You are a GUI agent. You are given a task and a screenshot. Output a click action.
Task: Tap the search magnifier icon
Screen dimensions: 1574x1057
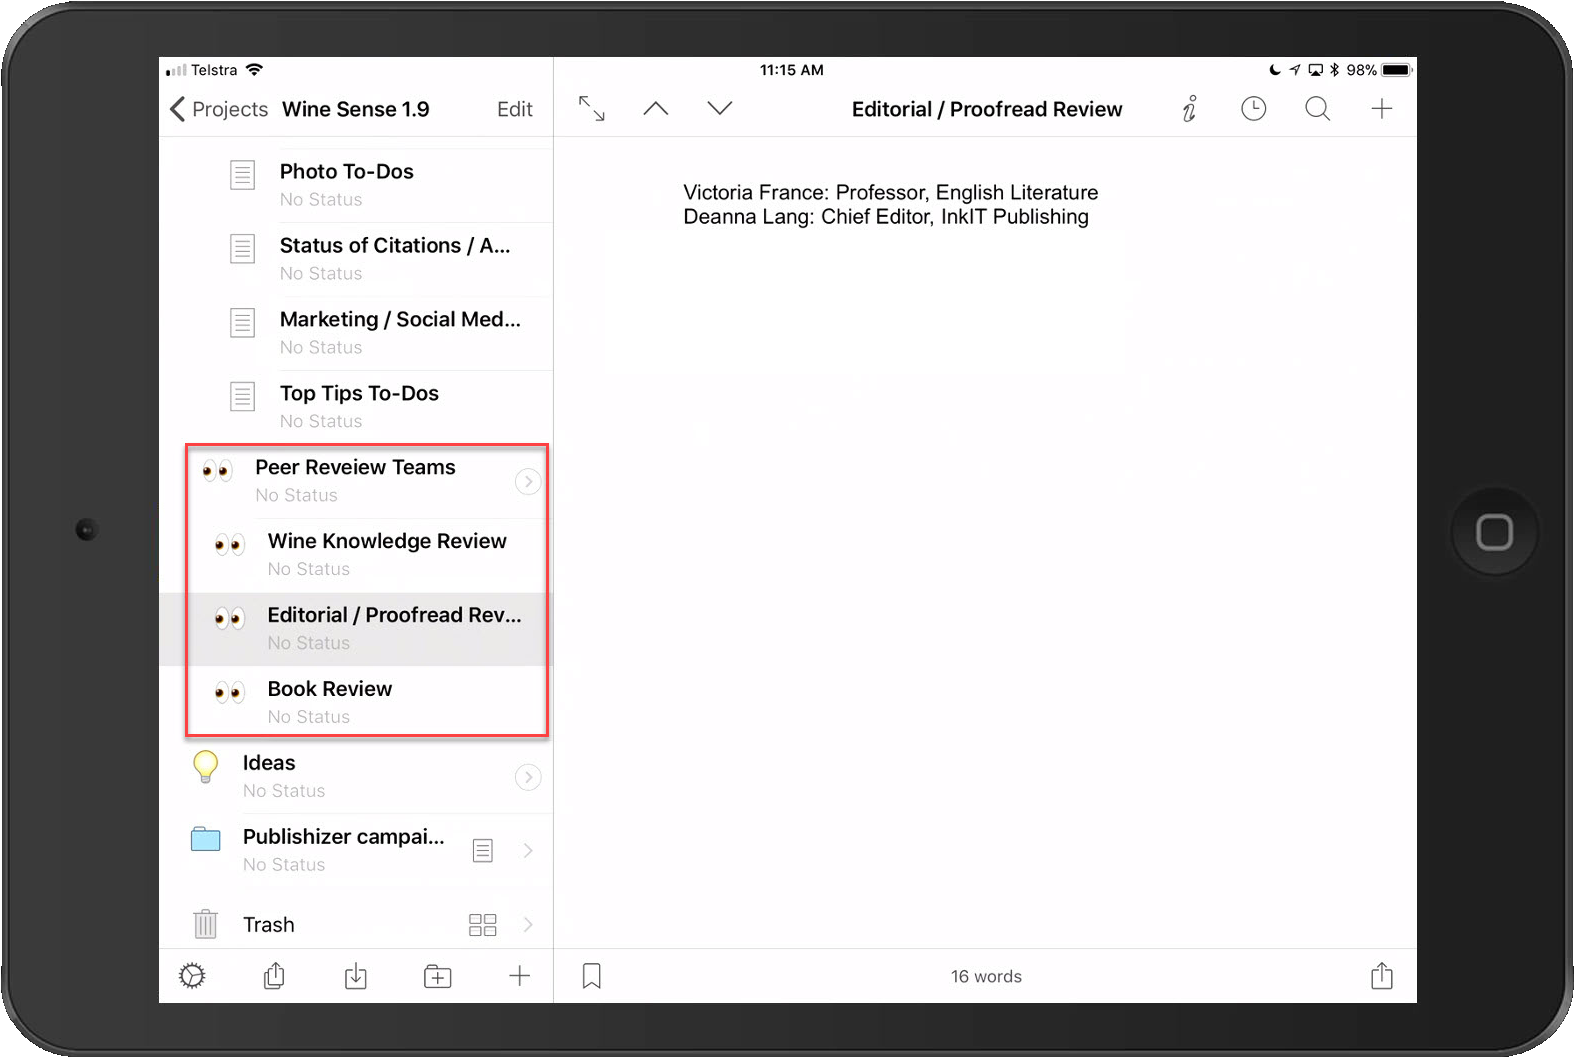click(1317, 109)
